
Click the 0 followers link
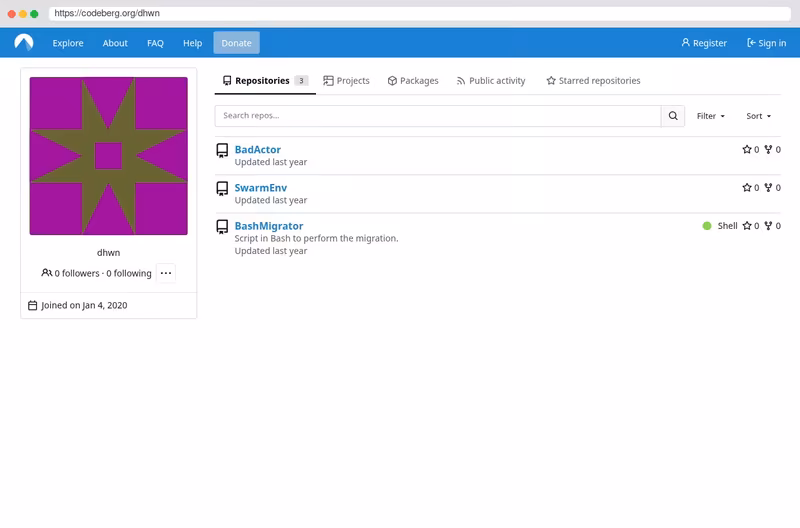pos(77,273)
